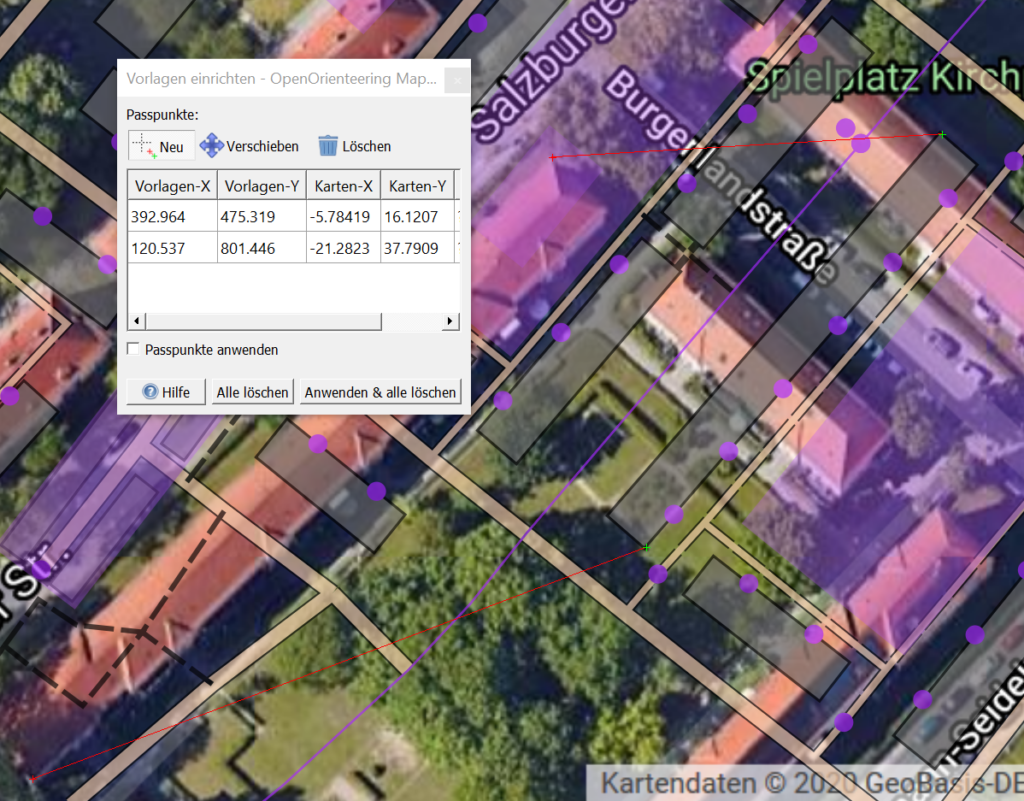Click the red pass point cross near Salzburger label

(x=552, y=157)
